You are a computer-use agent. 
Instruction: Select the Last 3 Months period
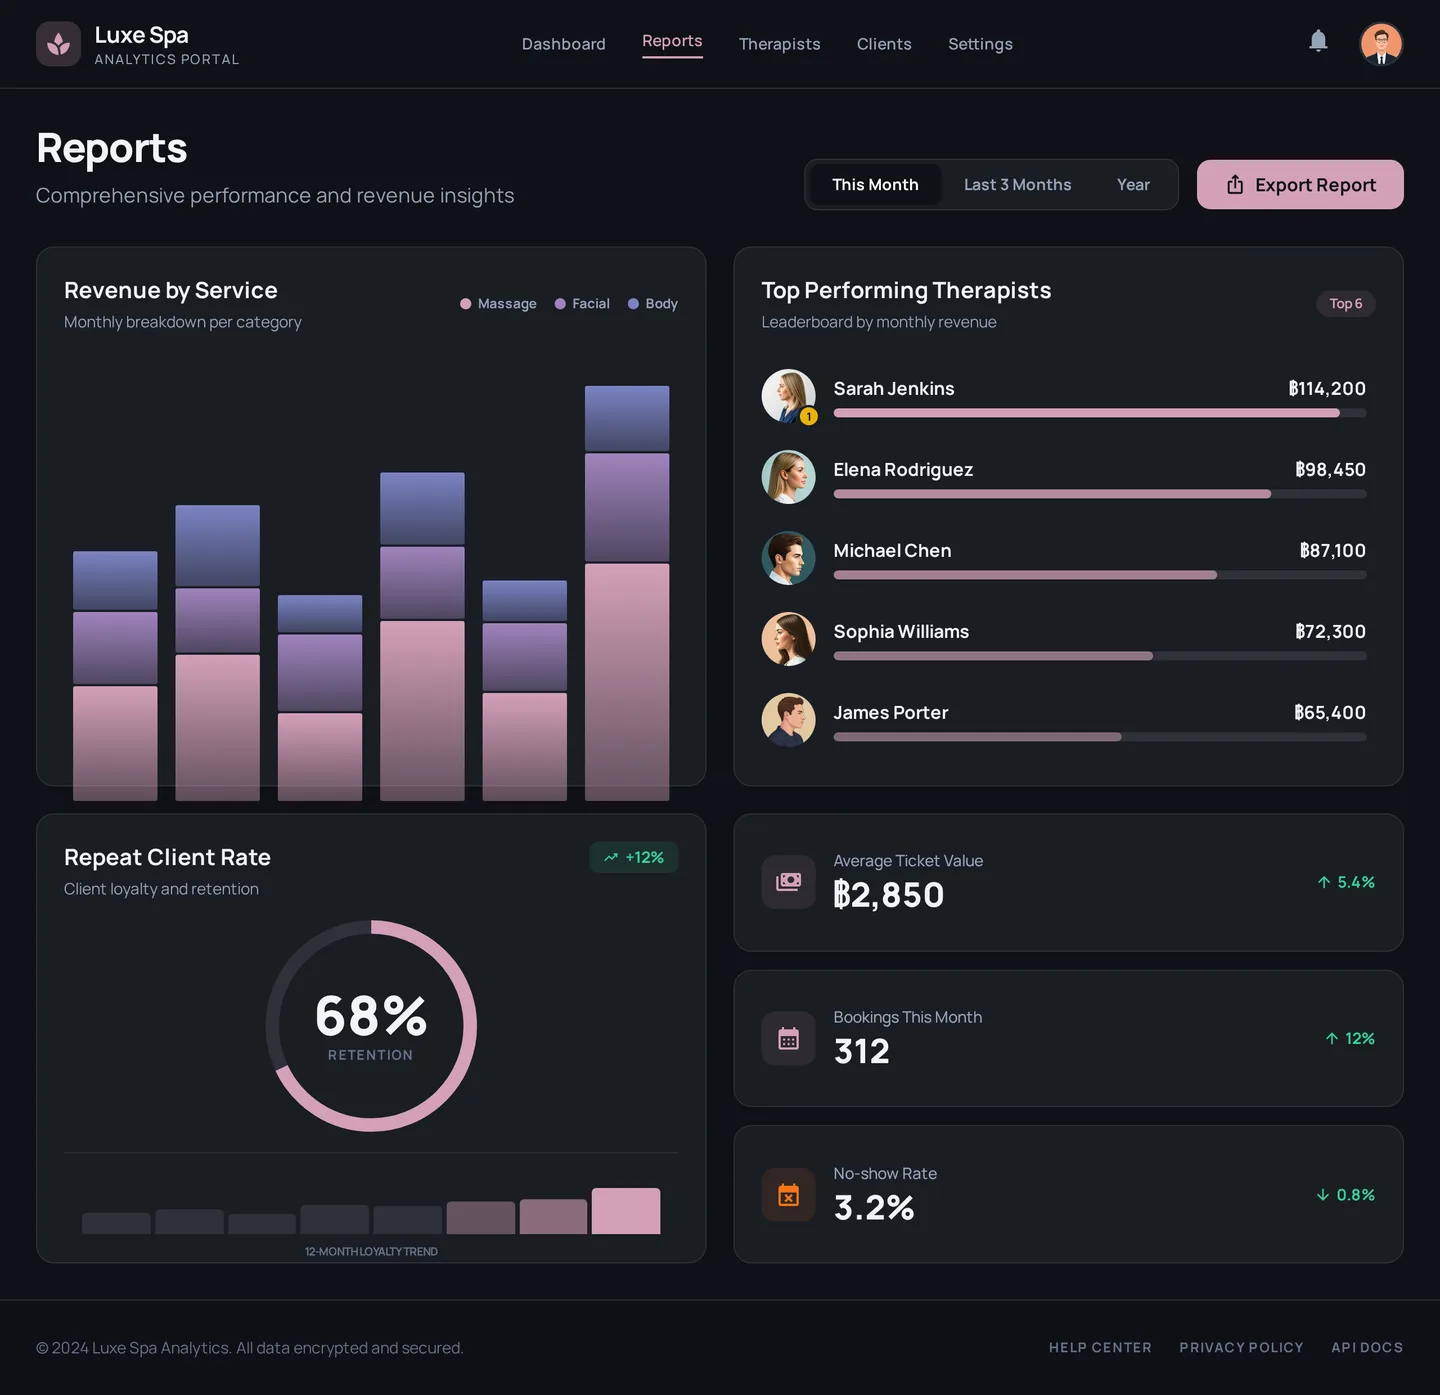[1017, 184]
